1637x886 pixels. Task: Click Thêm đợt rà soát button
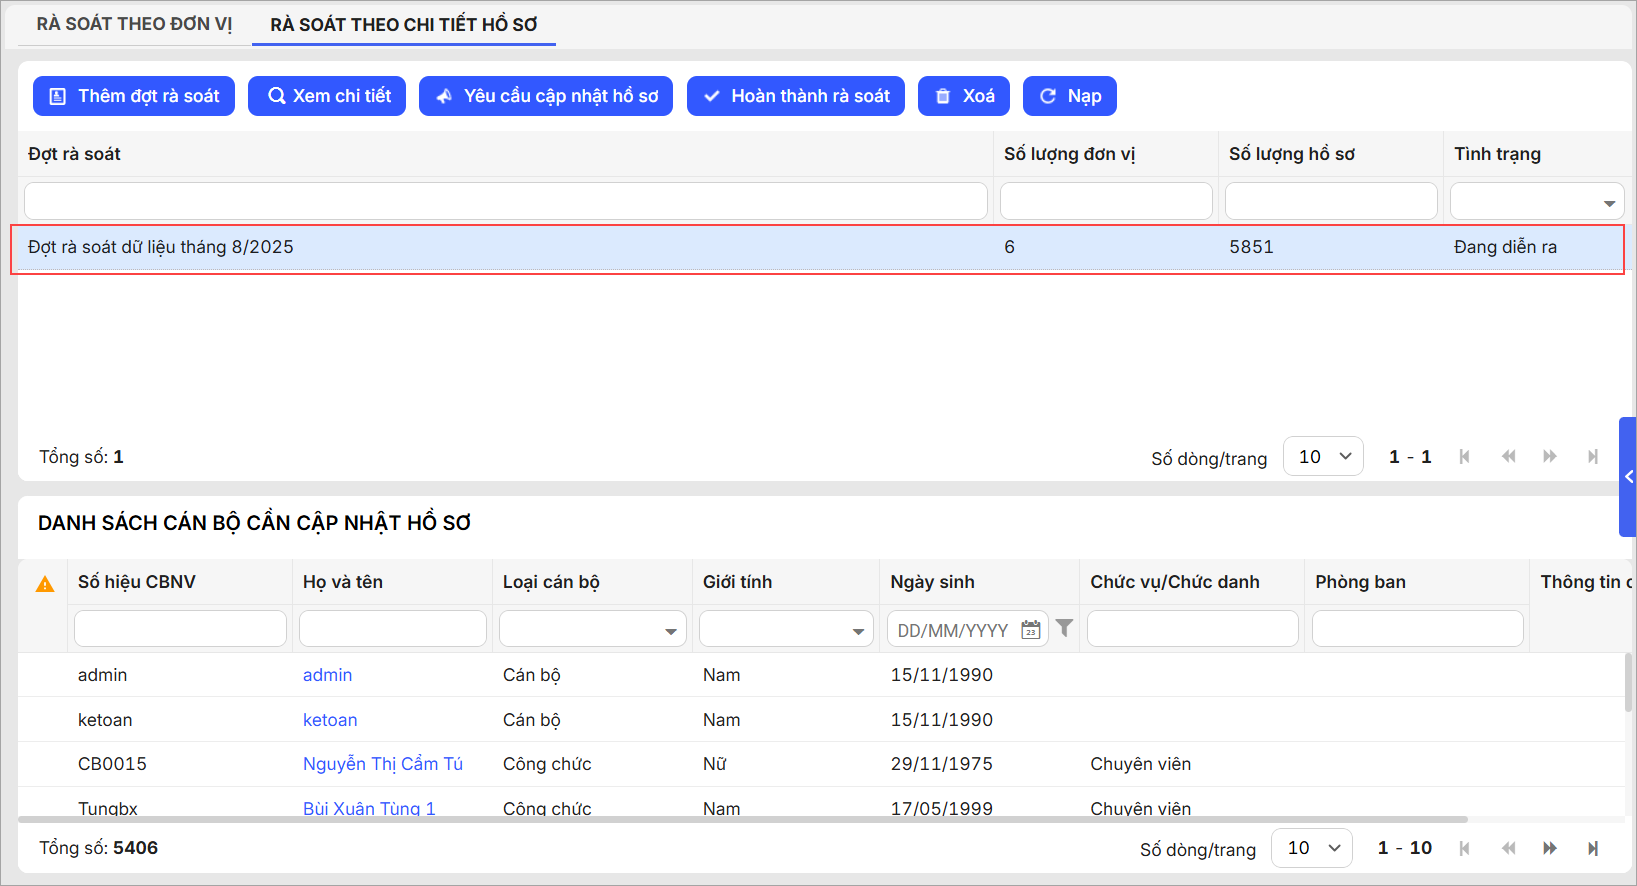(x=134, y=96)
